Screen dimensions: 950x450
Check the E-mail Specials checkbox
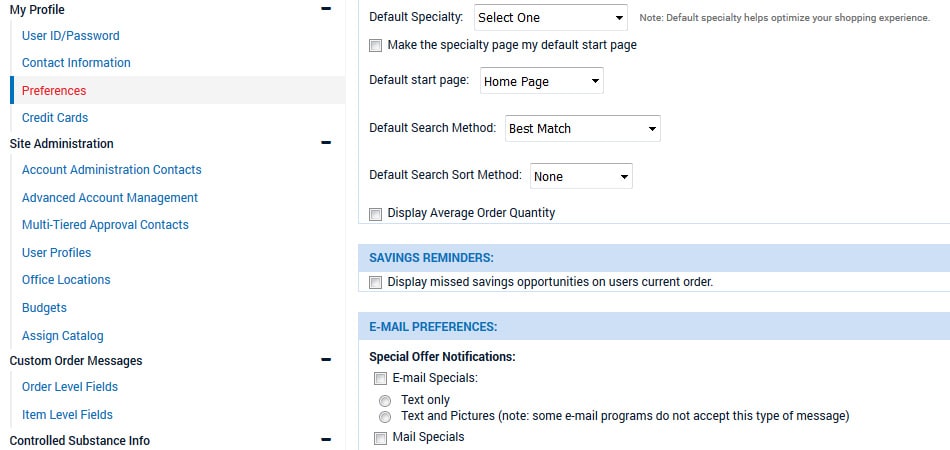click(x=380, y=378)
